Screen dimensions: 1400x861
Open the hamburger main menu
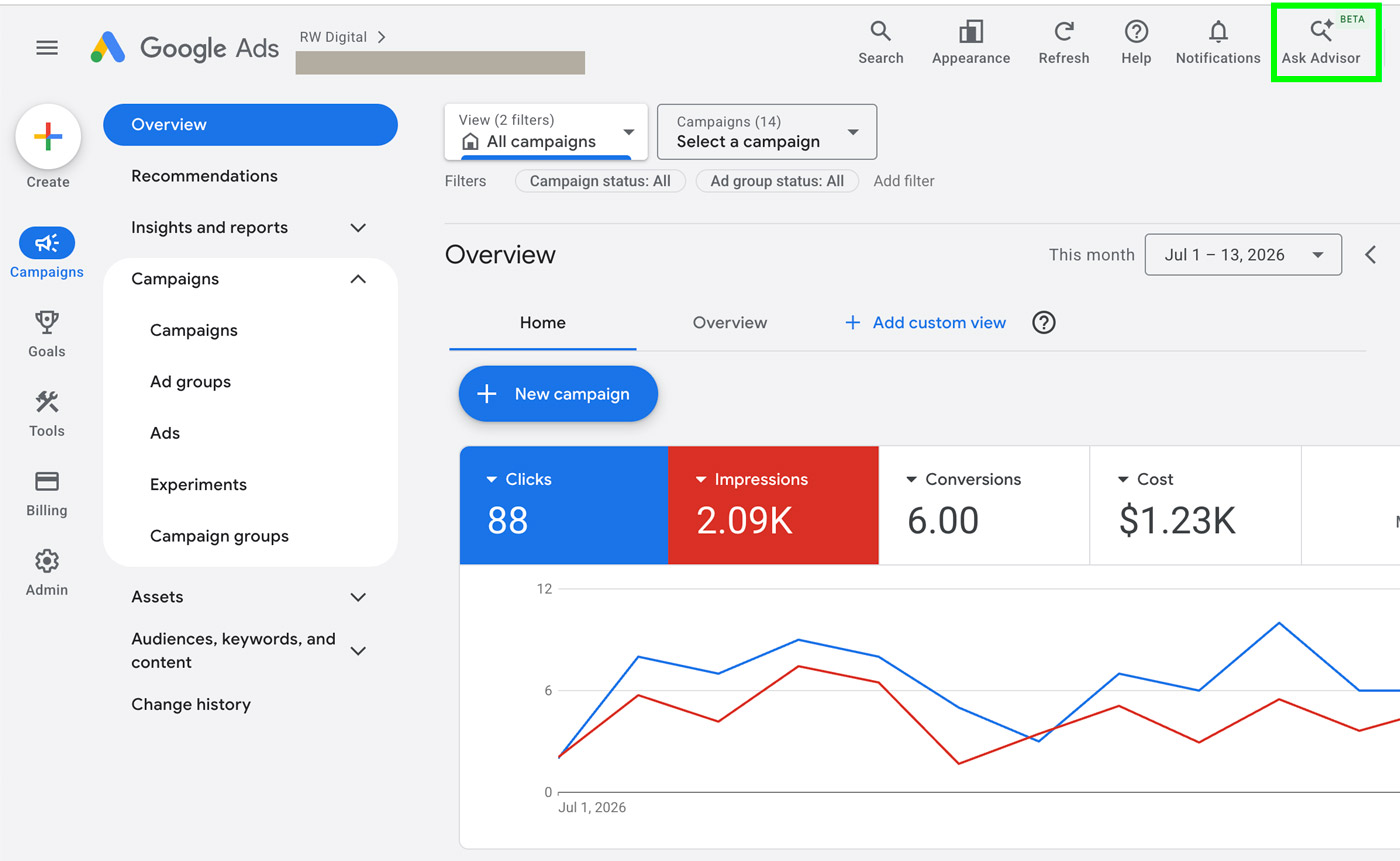[x=47, y=48]
